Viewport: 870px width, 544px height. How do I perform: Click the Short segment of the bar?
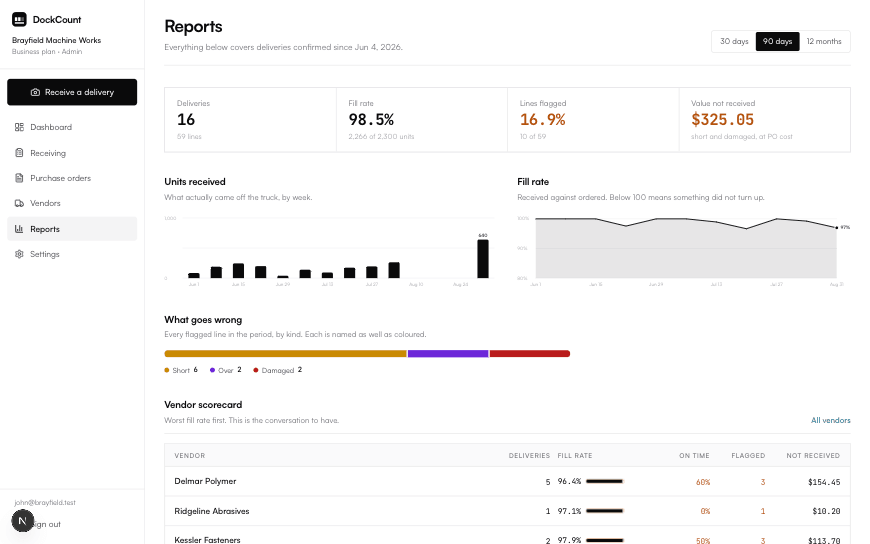[x=285, y=354]
